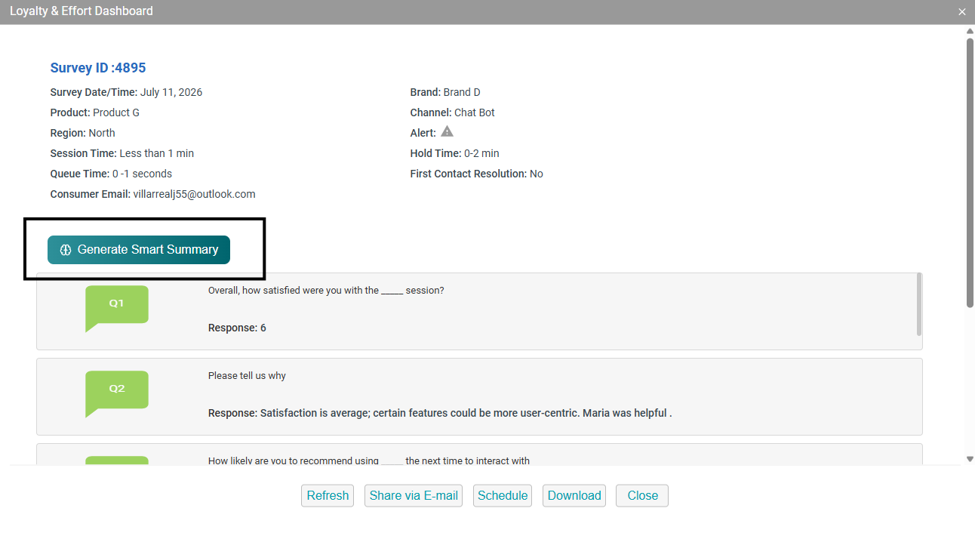Click the Q2 question text Please tell us why

247,375
